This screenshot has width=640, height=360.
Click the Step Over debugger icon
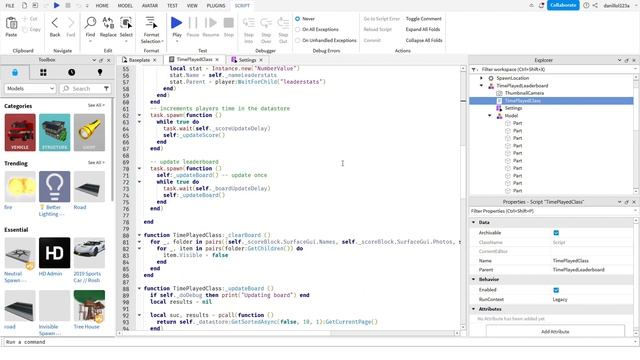tap(266, 23)
